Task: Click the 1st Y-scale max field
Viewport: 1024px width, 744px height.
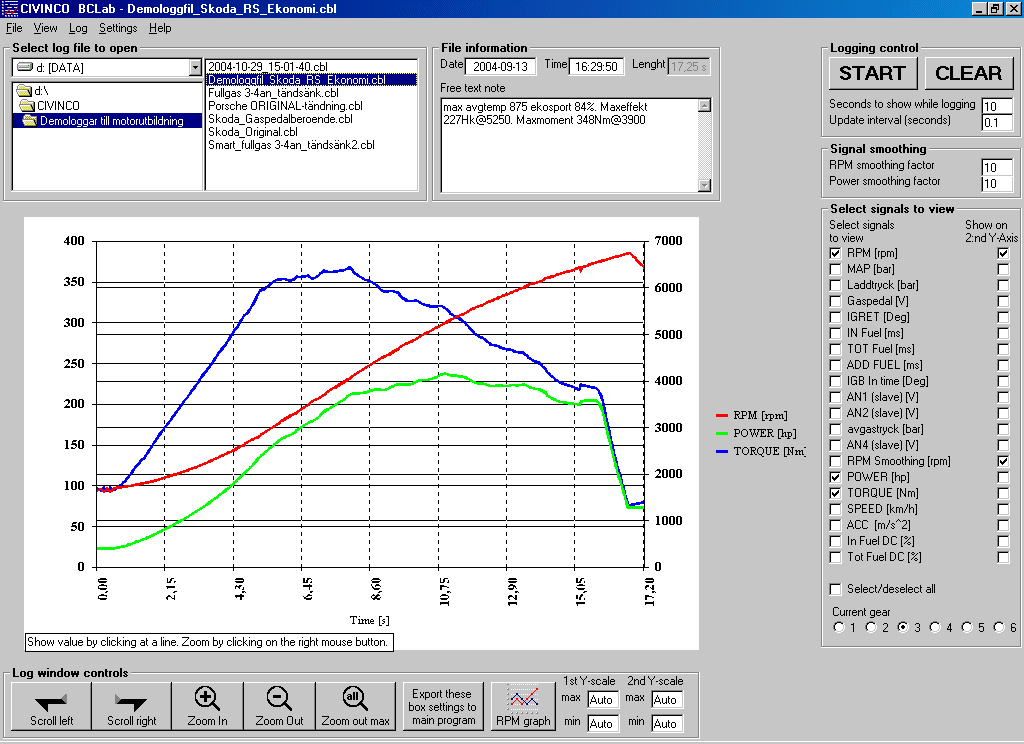Action: click(x=602, y=700)
